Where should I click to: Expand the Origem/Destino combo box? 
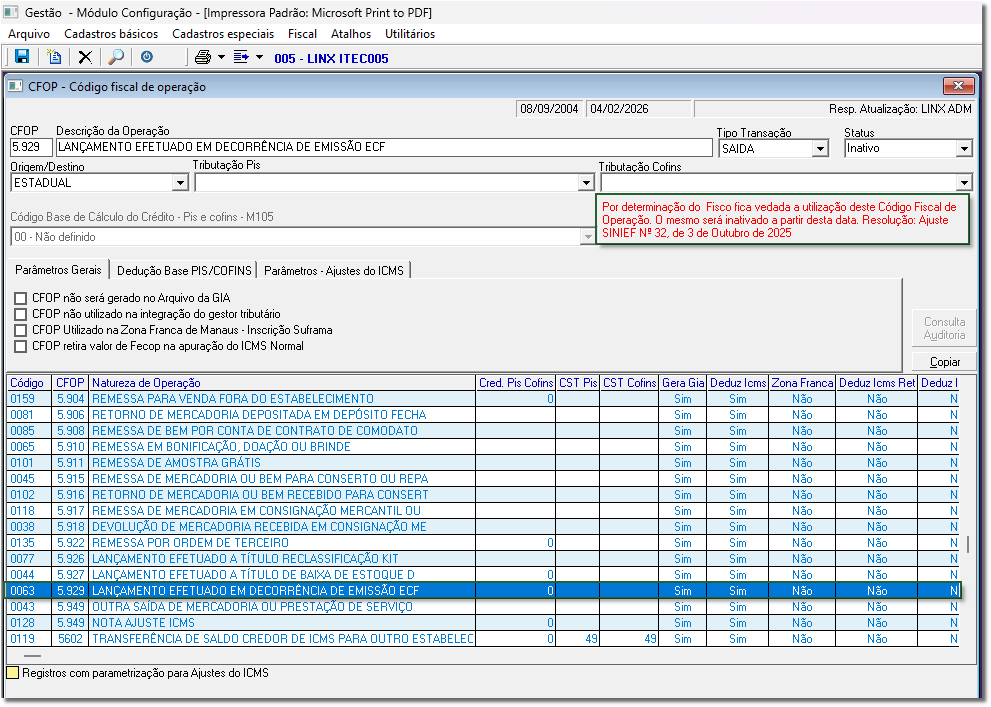pos(180,183)
